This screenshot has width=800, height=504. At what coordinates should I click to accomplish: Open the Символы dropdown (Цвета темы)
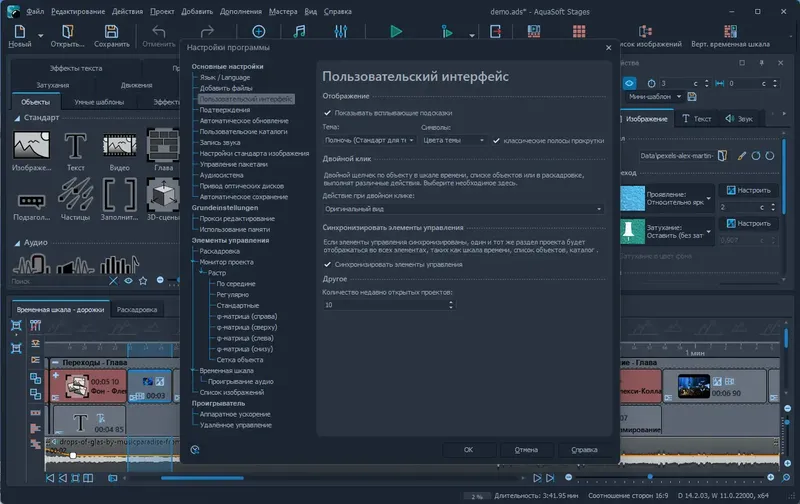454,140
